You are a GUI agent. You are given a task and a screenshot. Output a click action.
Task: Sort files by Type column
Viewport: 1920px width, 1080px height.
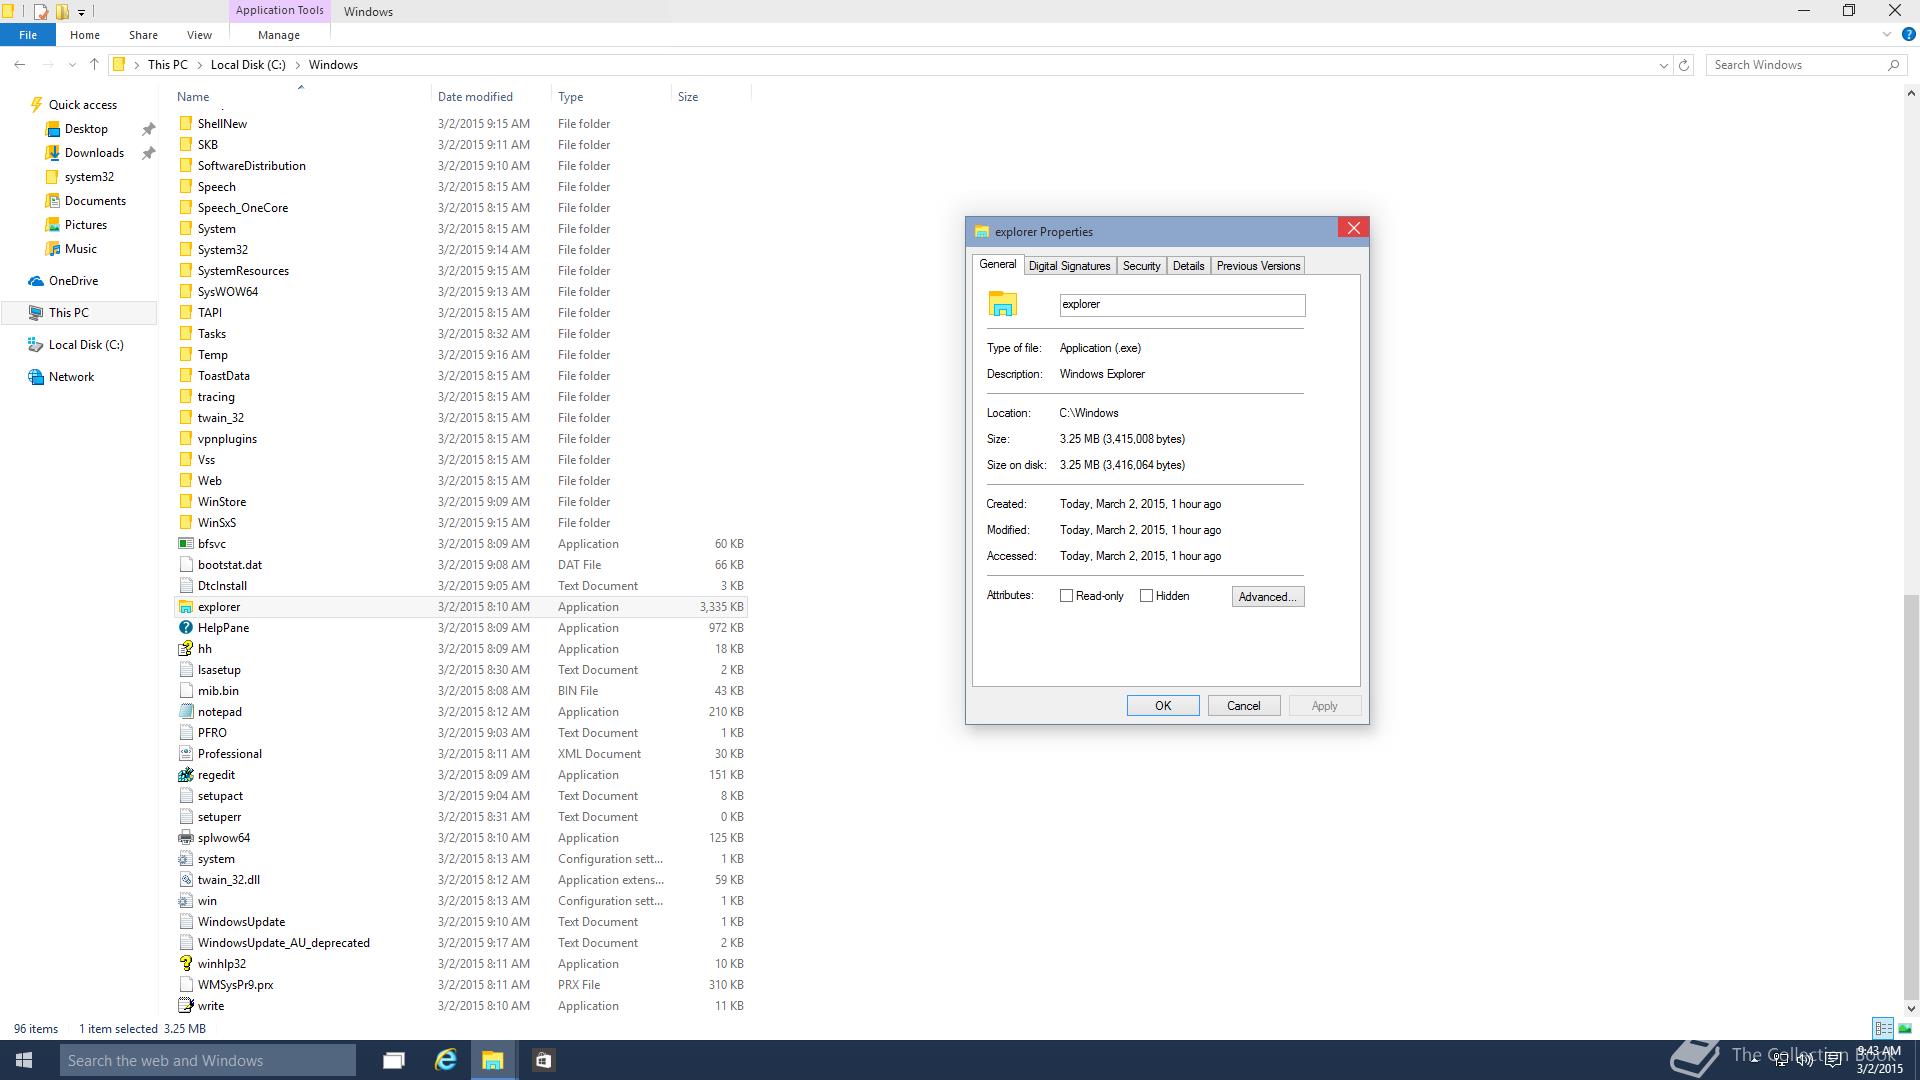[610, 97]
